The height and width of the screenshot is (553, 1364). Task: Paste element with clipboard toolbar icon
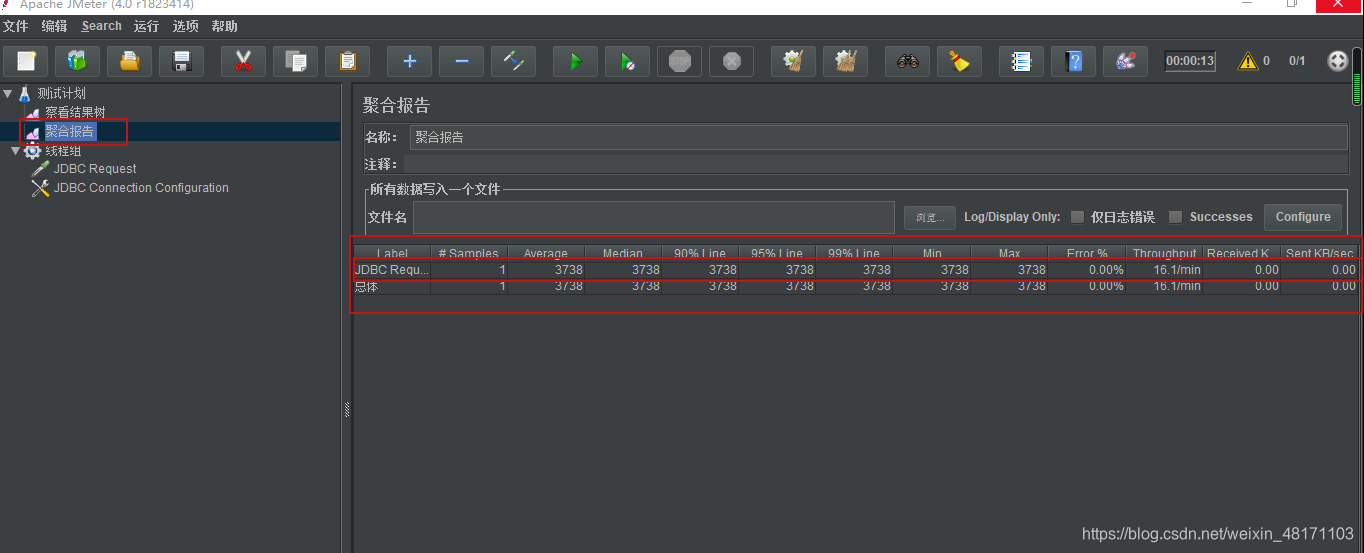(x=347, y=62)
